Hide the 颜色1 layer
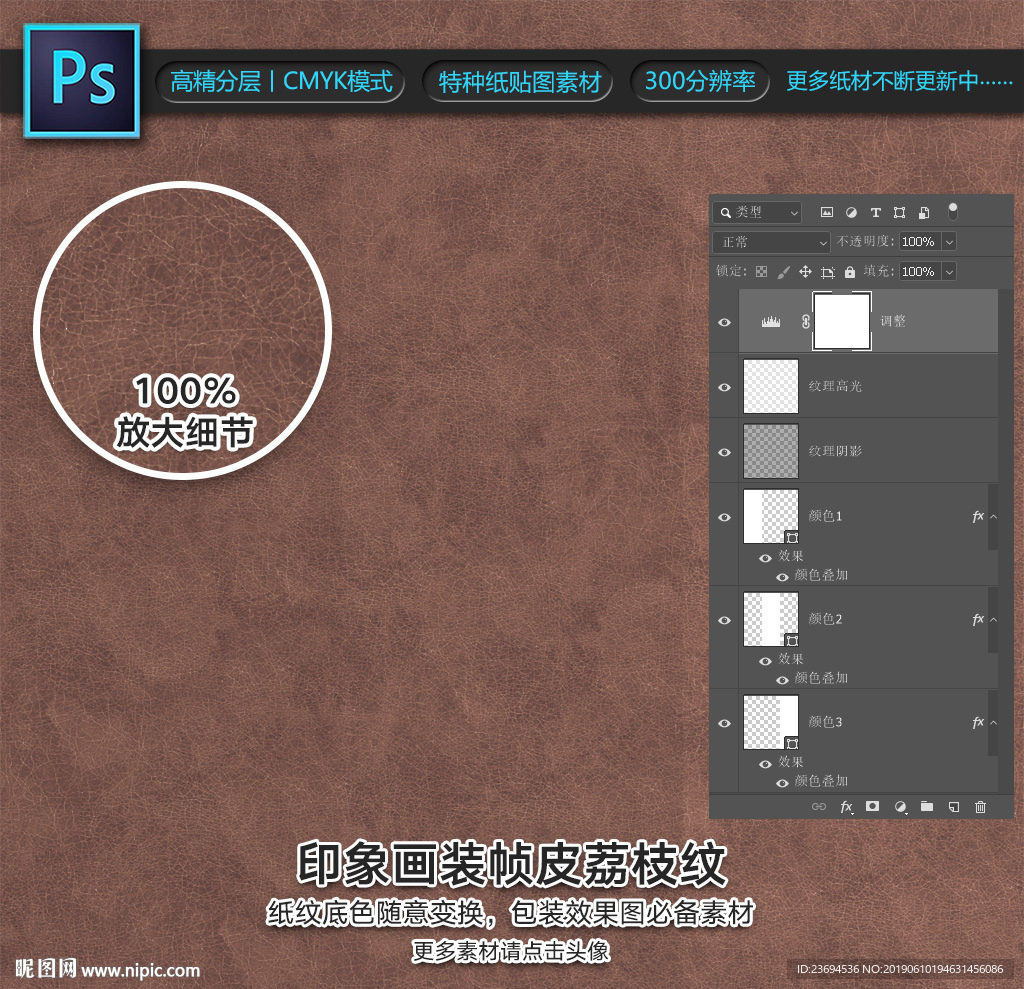1024x989 pixels. [x=724, y=517]
